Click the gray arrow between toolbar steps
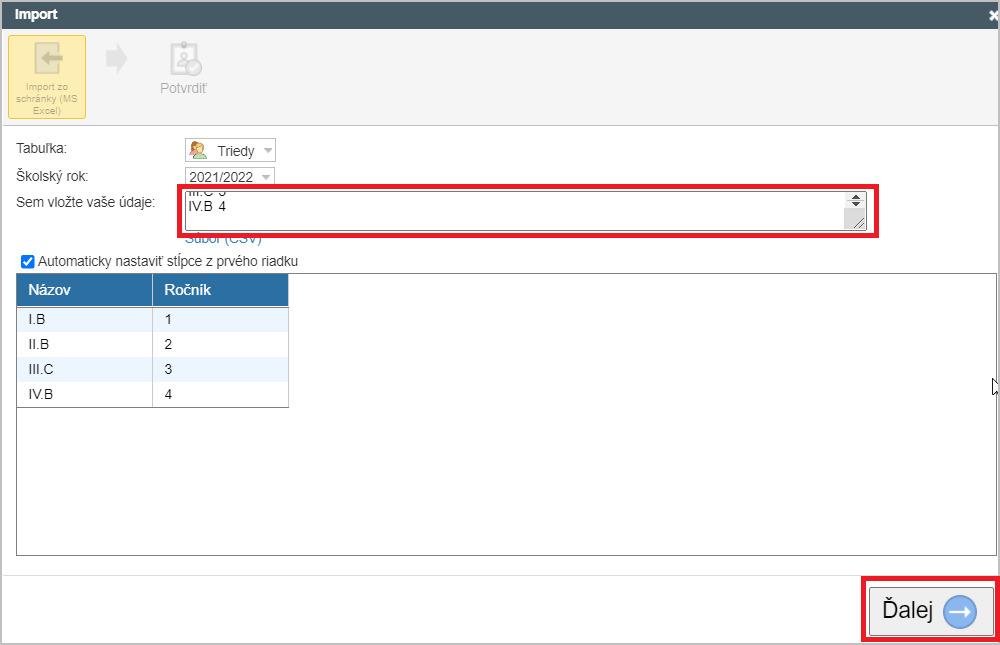1000x645 pixels. (116, 59)
